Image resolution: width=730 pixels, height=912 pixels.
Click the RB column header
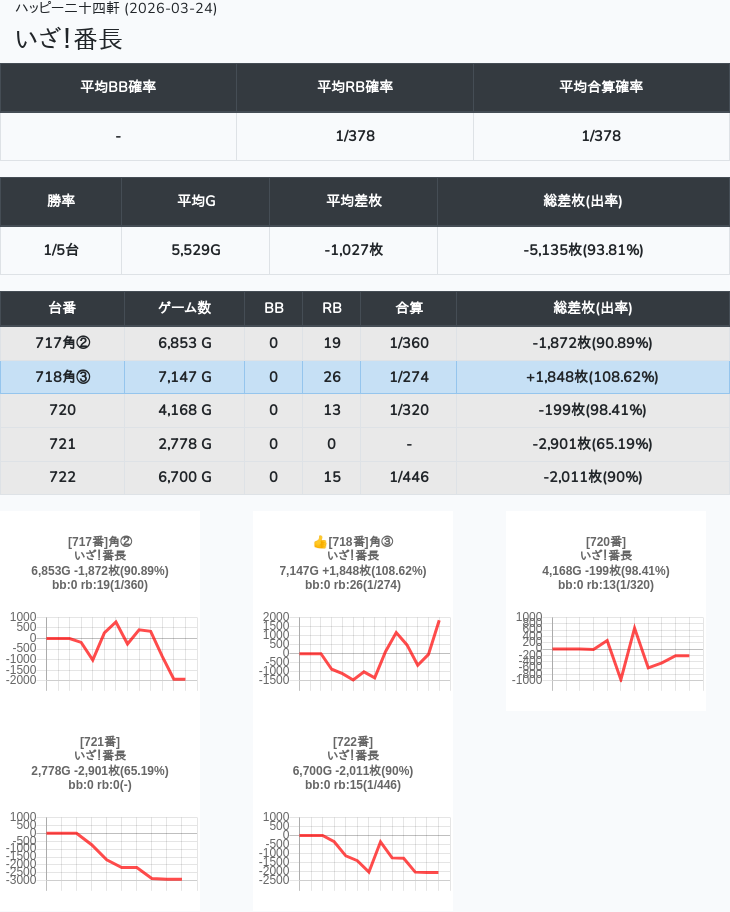[332, 308]
